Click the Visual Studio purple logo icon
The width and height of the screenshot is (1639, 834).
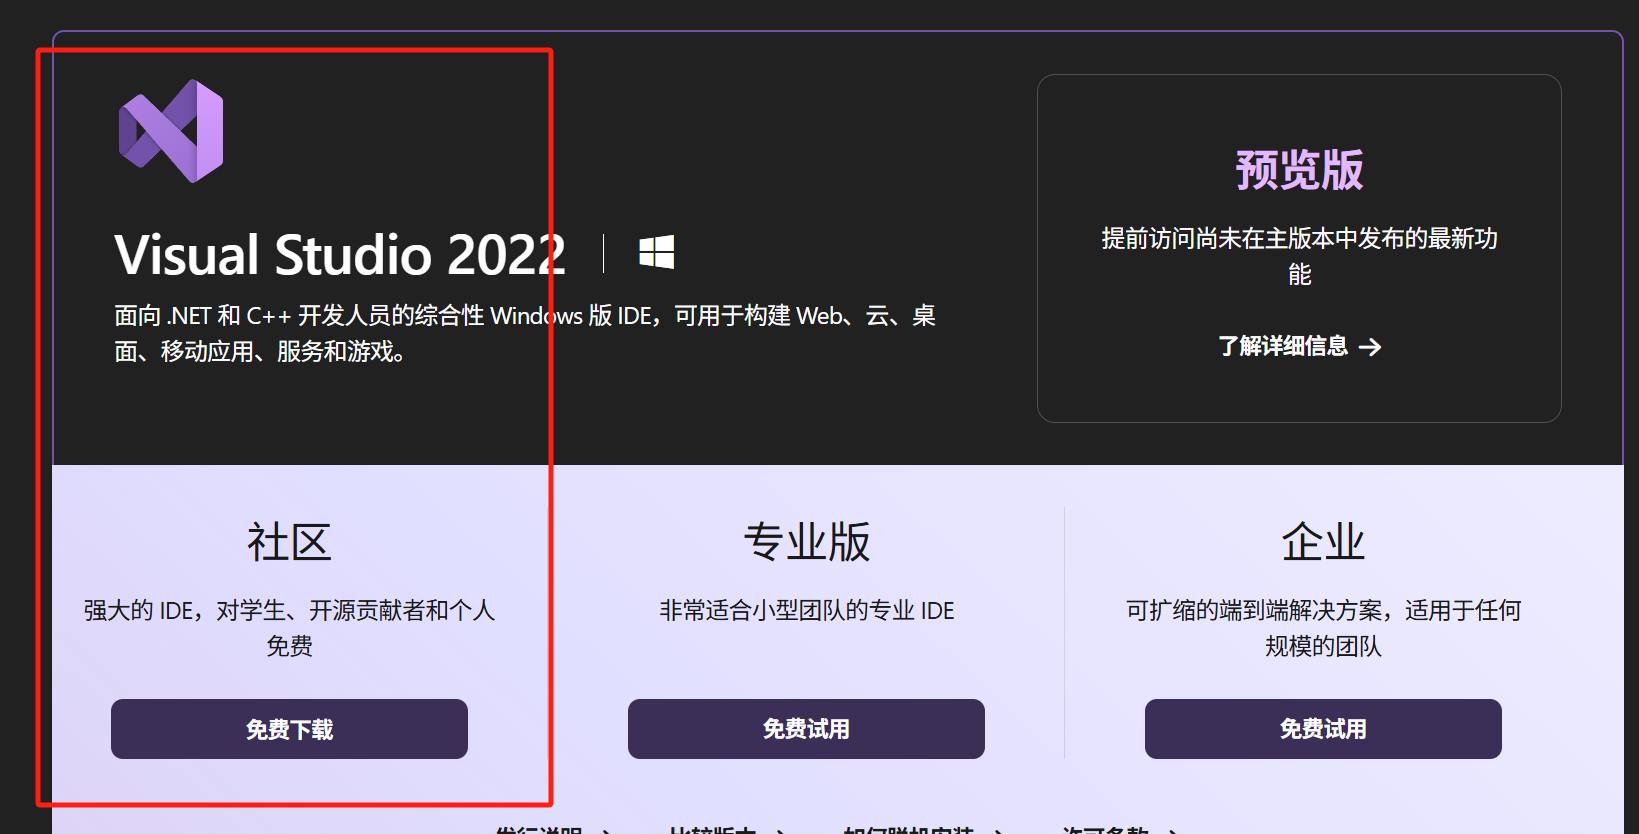[x=171, y=131]
